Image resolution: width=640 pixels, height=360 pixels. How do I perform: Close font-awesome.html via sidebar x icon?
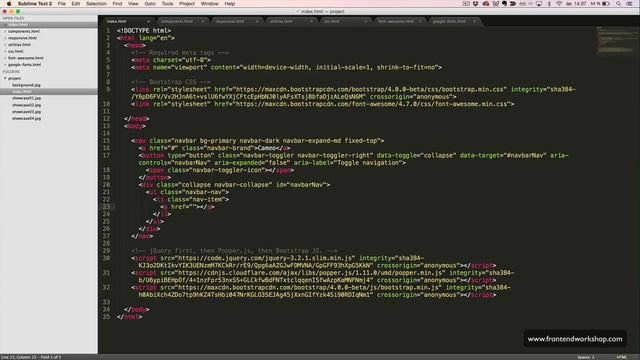5,58
